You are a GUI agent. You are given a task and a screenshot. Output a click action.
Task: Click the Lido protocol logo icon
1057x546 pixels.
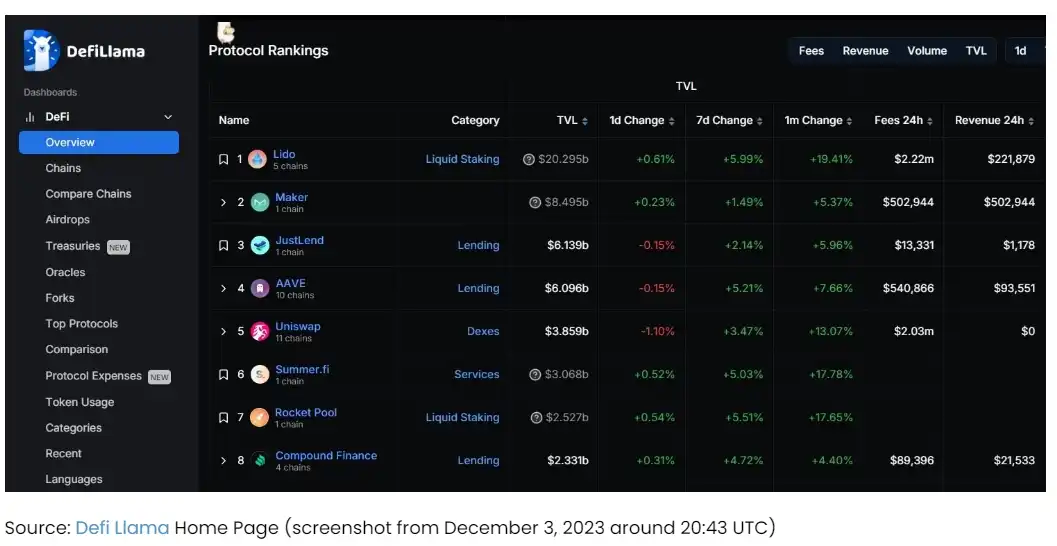258,160
